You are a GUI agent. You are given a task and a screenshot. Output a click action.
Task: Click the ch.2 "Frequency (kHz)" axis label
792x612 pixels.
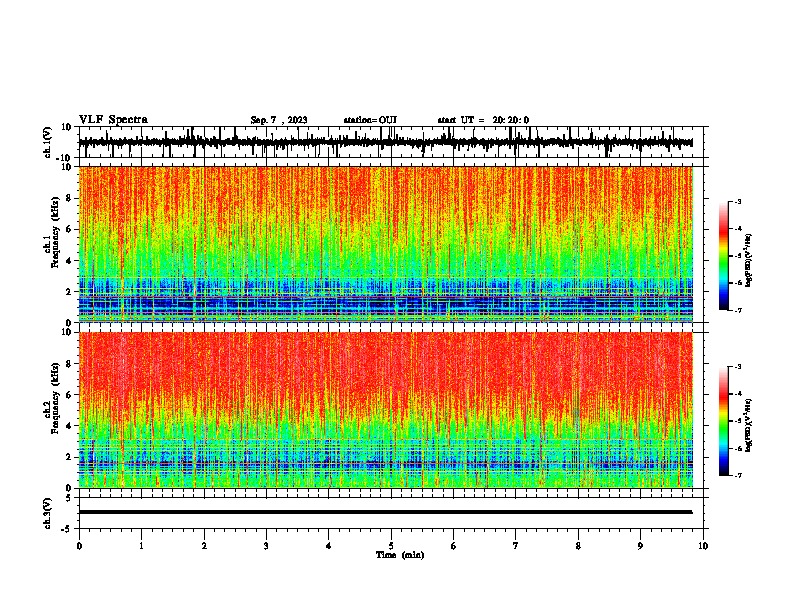[56, 398]
